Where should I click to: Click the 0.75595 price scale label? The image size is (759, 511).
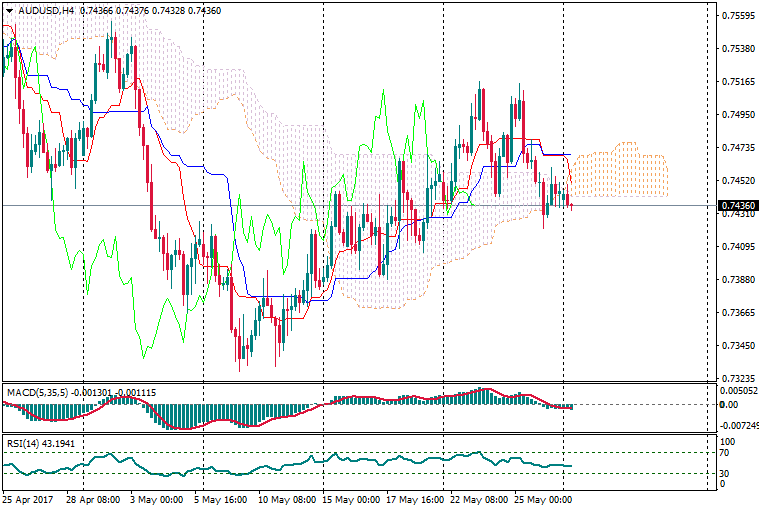(738, 16)
